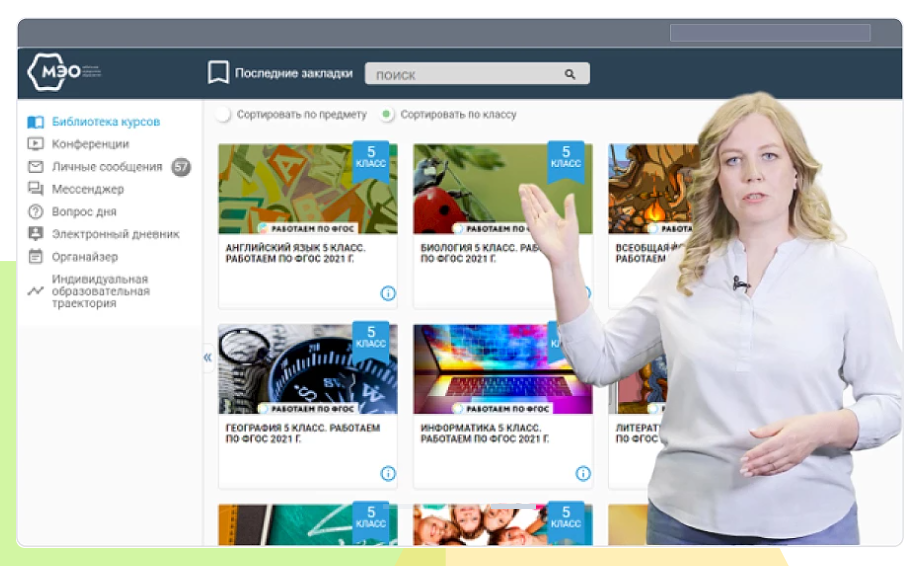Open Индивидуальная образовательная траектория menu item
Viewport: 916px width, 566px height.
pyautogui.click(x=99, y=291)
